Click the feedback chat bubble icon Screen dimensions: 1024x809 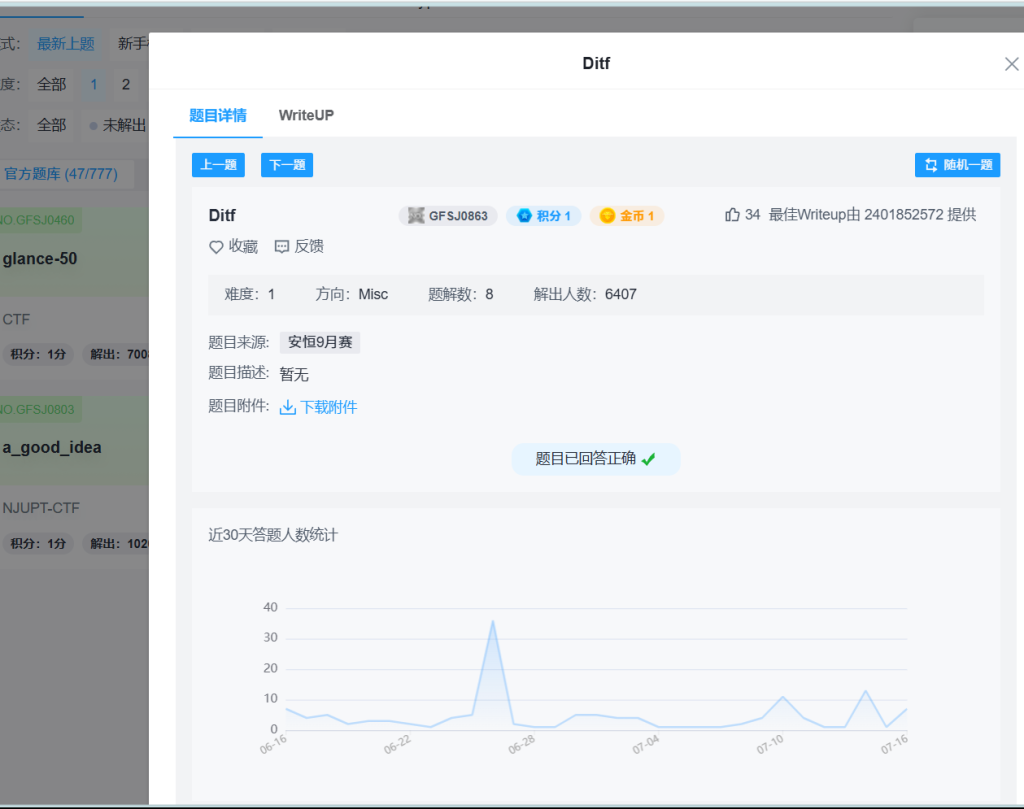pyautogui.click(x=282, y=247)
